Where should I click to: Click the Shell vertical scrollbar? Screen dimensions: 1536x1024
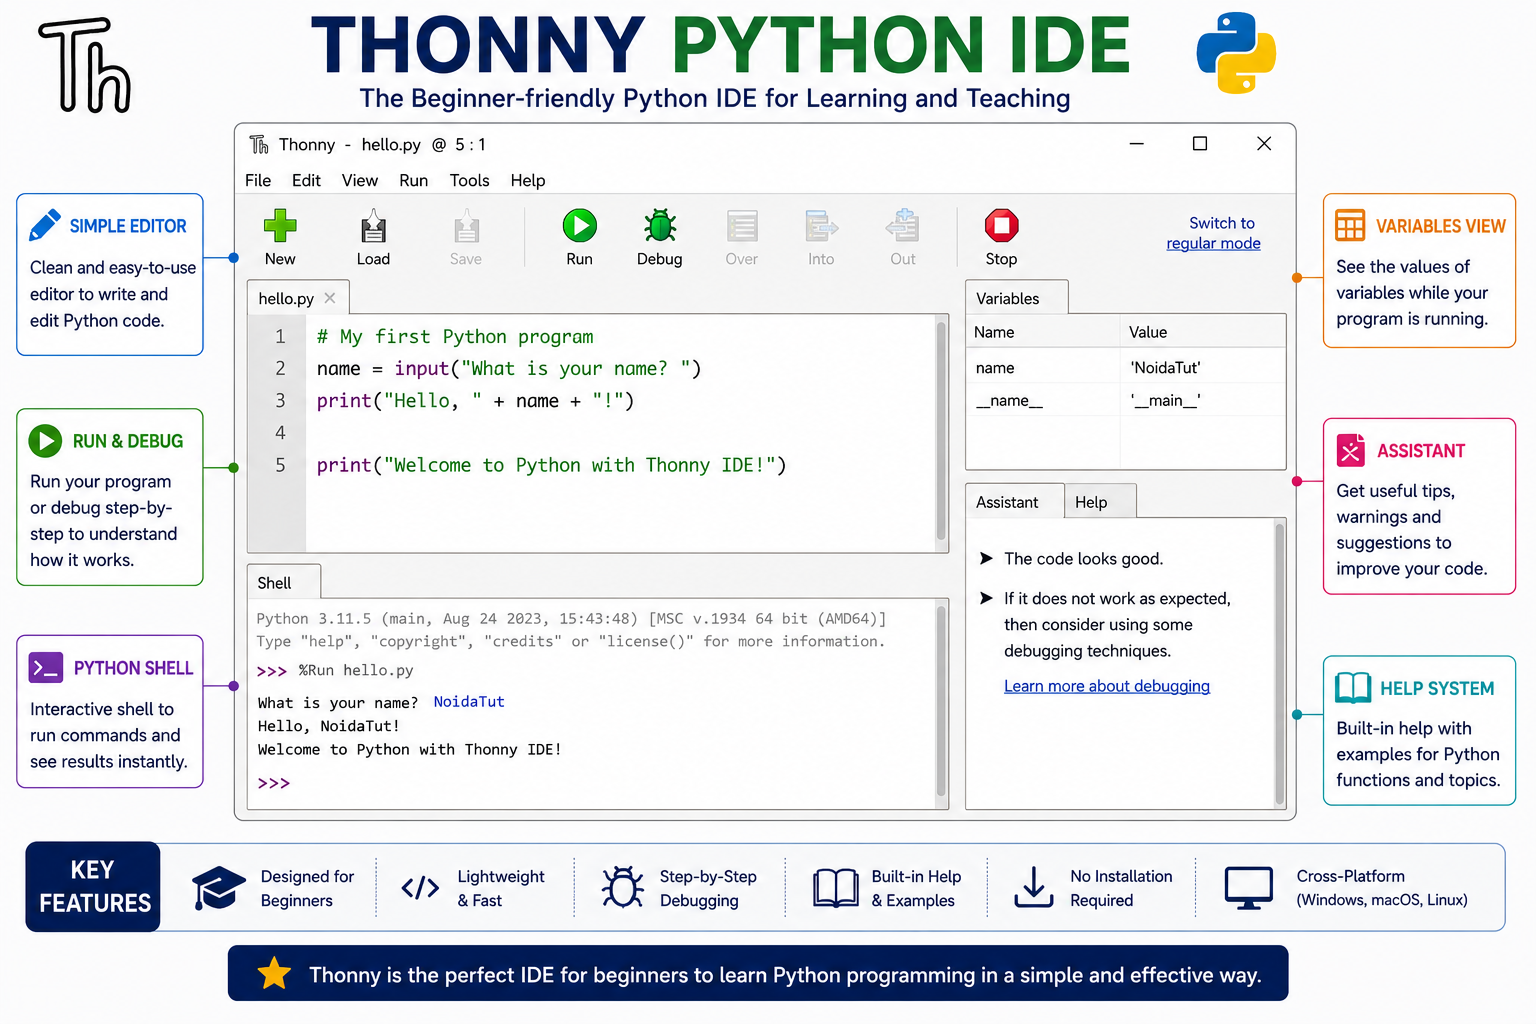click(941, 701)
